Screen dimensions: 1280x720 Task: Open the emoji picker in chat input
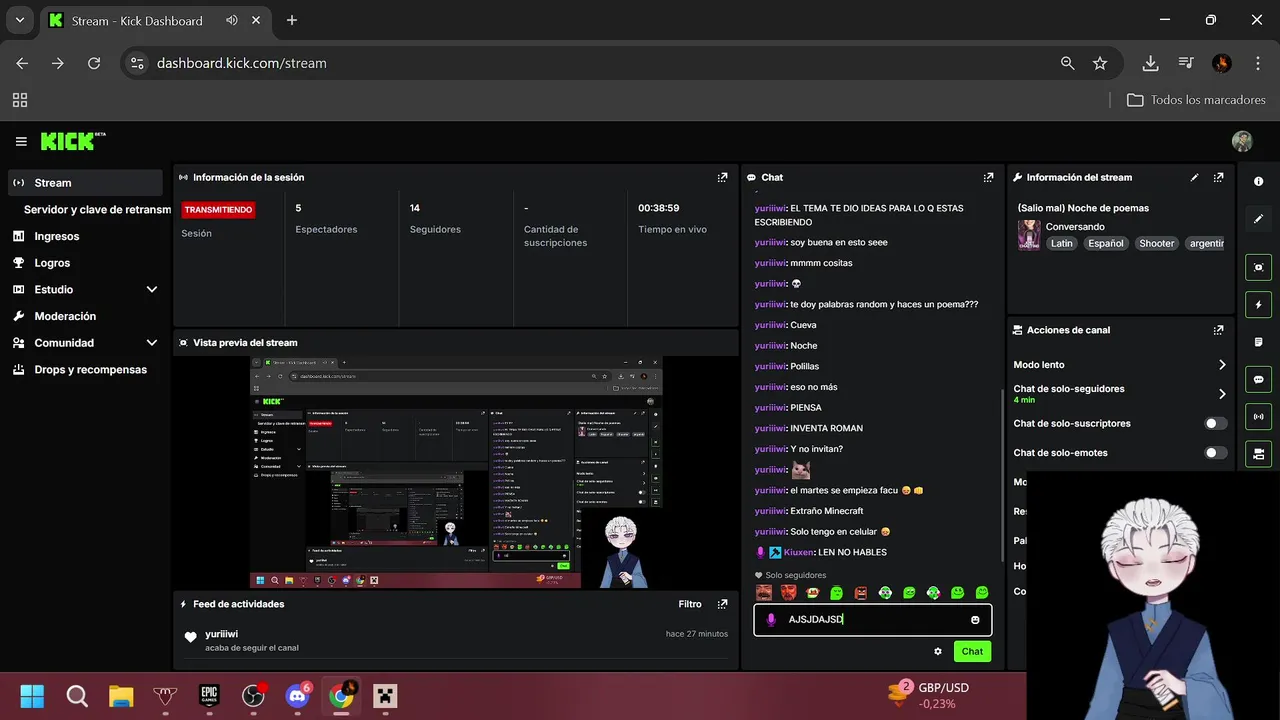pos(975,620)
